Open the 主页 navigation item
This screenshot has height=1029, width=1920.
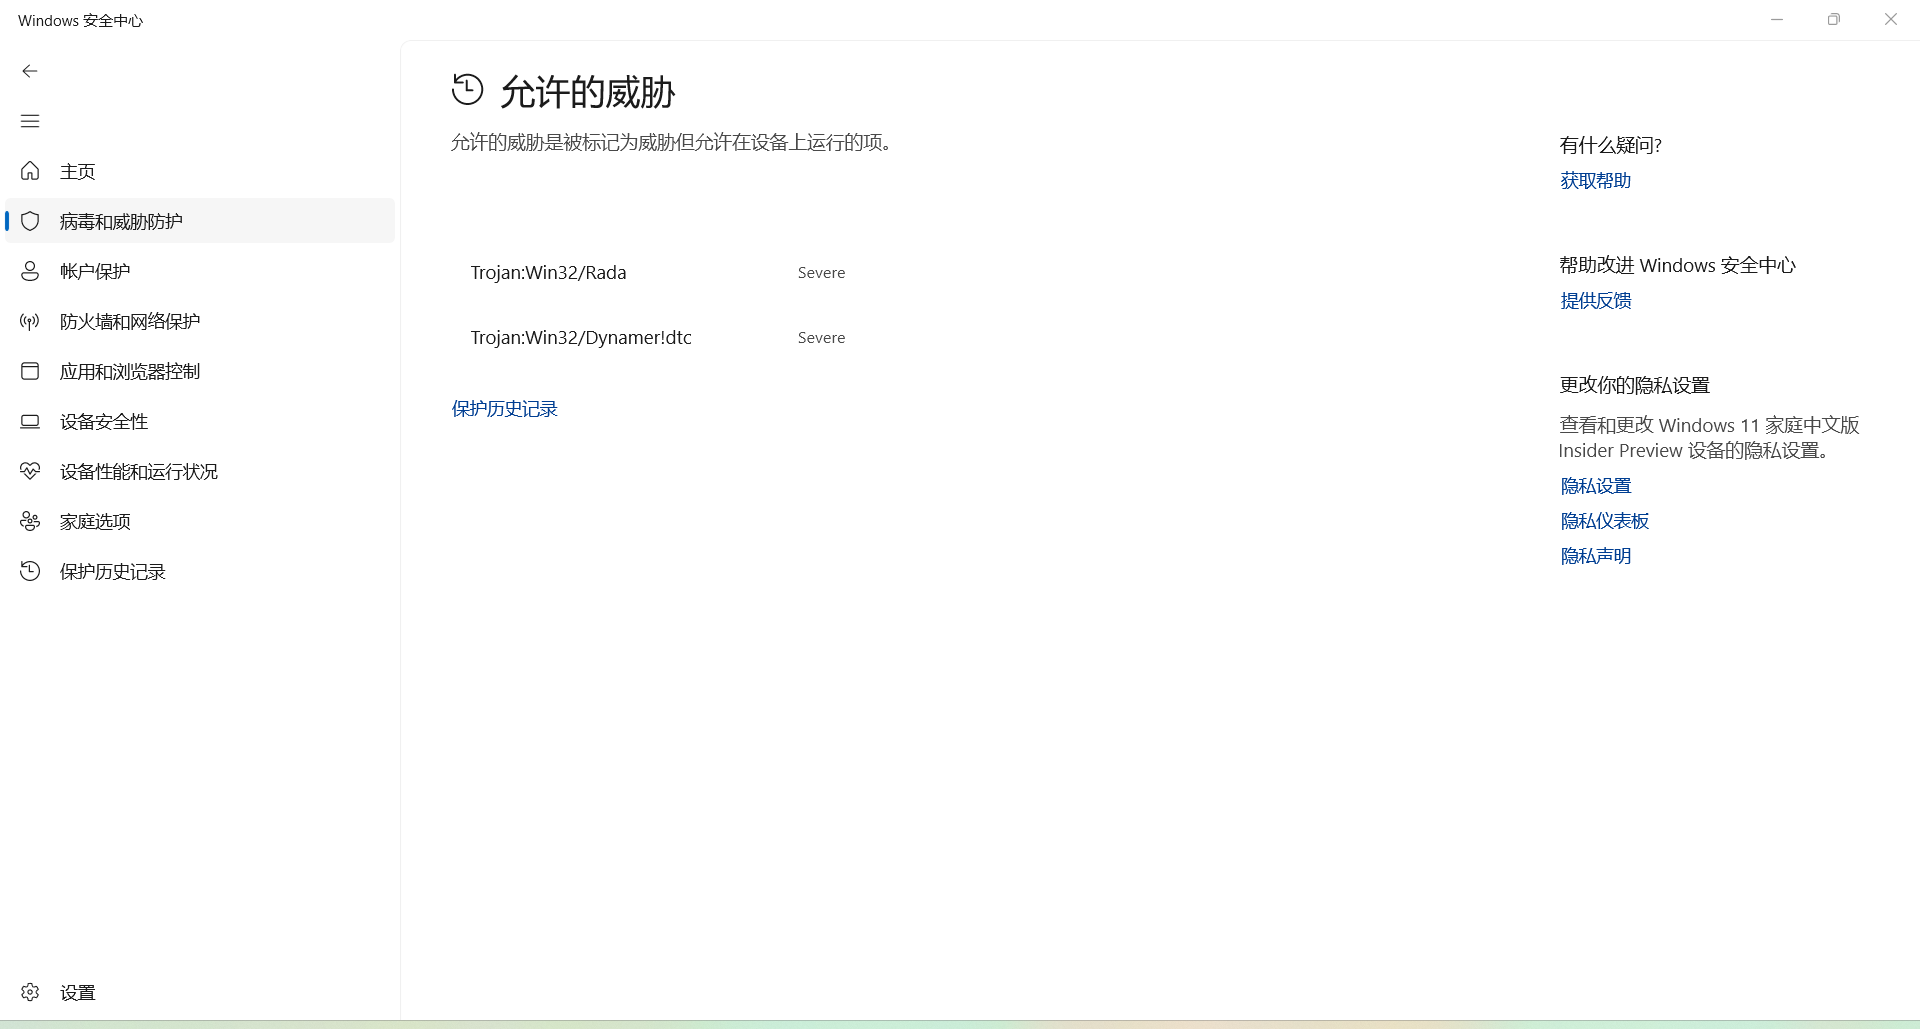(x=200, y=171)
